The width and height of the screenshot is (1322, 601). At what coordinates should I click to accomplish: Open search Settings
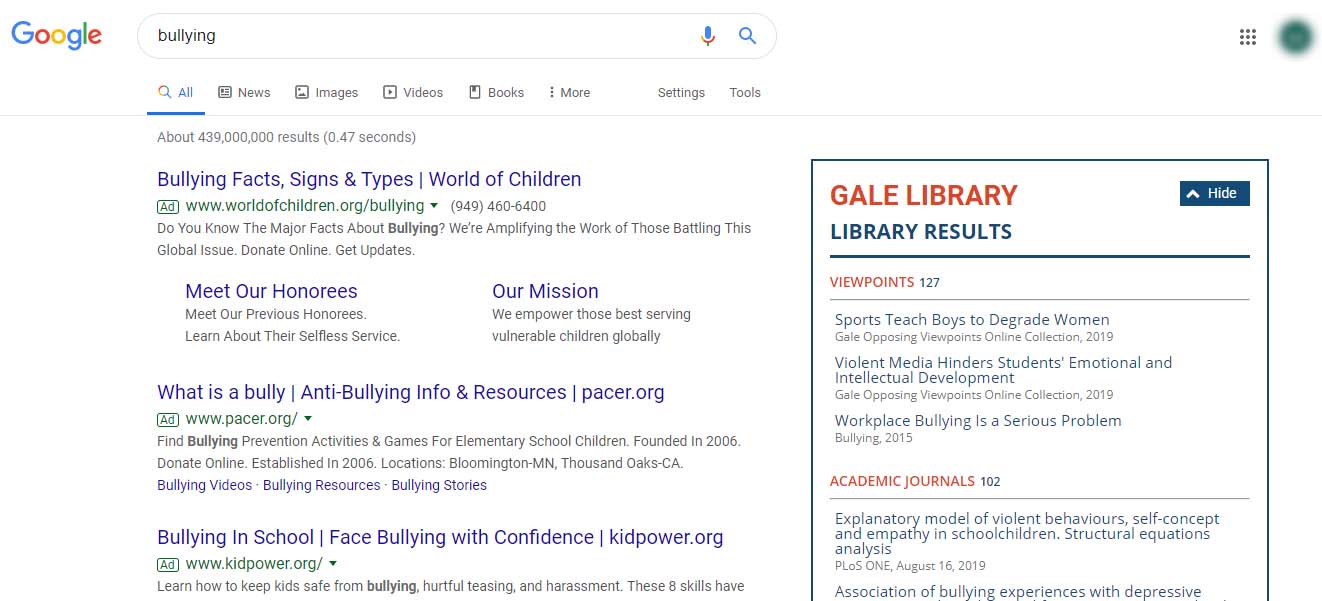click(x=681, y=92)
